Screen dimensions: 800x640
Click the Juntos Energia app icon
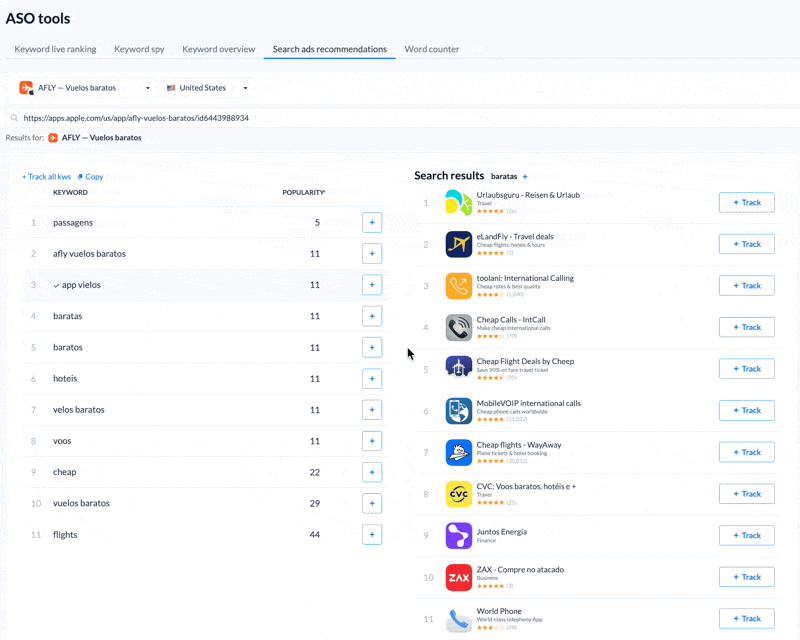pyautogui.click(x=458, y=535)
